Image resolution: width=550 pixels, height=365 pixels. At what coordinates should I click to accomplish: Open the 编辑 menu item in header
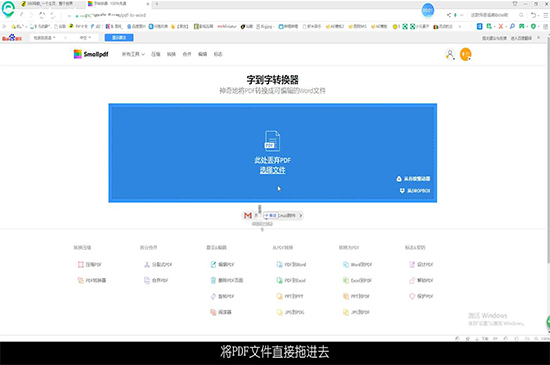[202, 54]
